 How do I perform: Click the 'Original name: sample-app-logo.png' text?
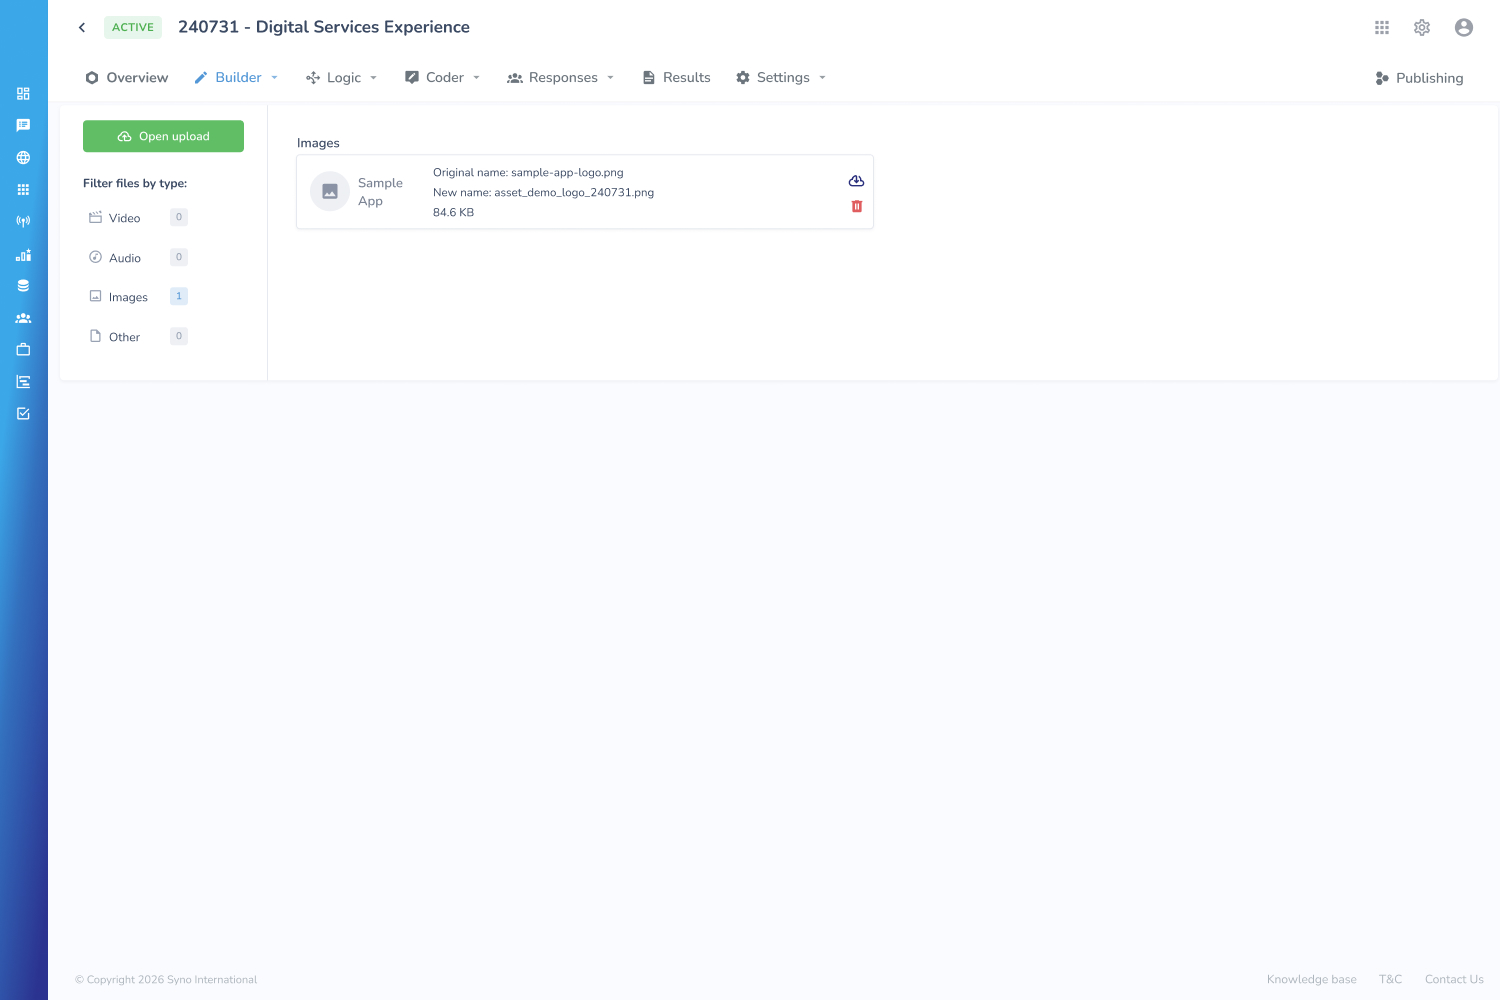(x=528, y=173)
